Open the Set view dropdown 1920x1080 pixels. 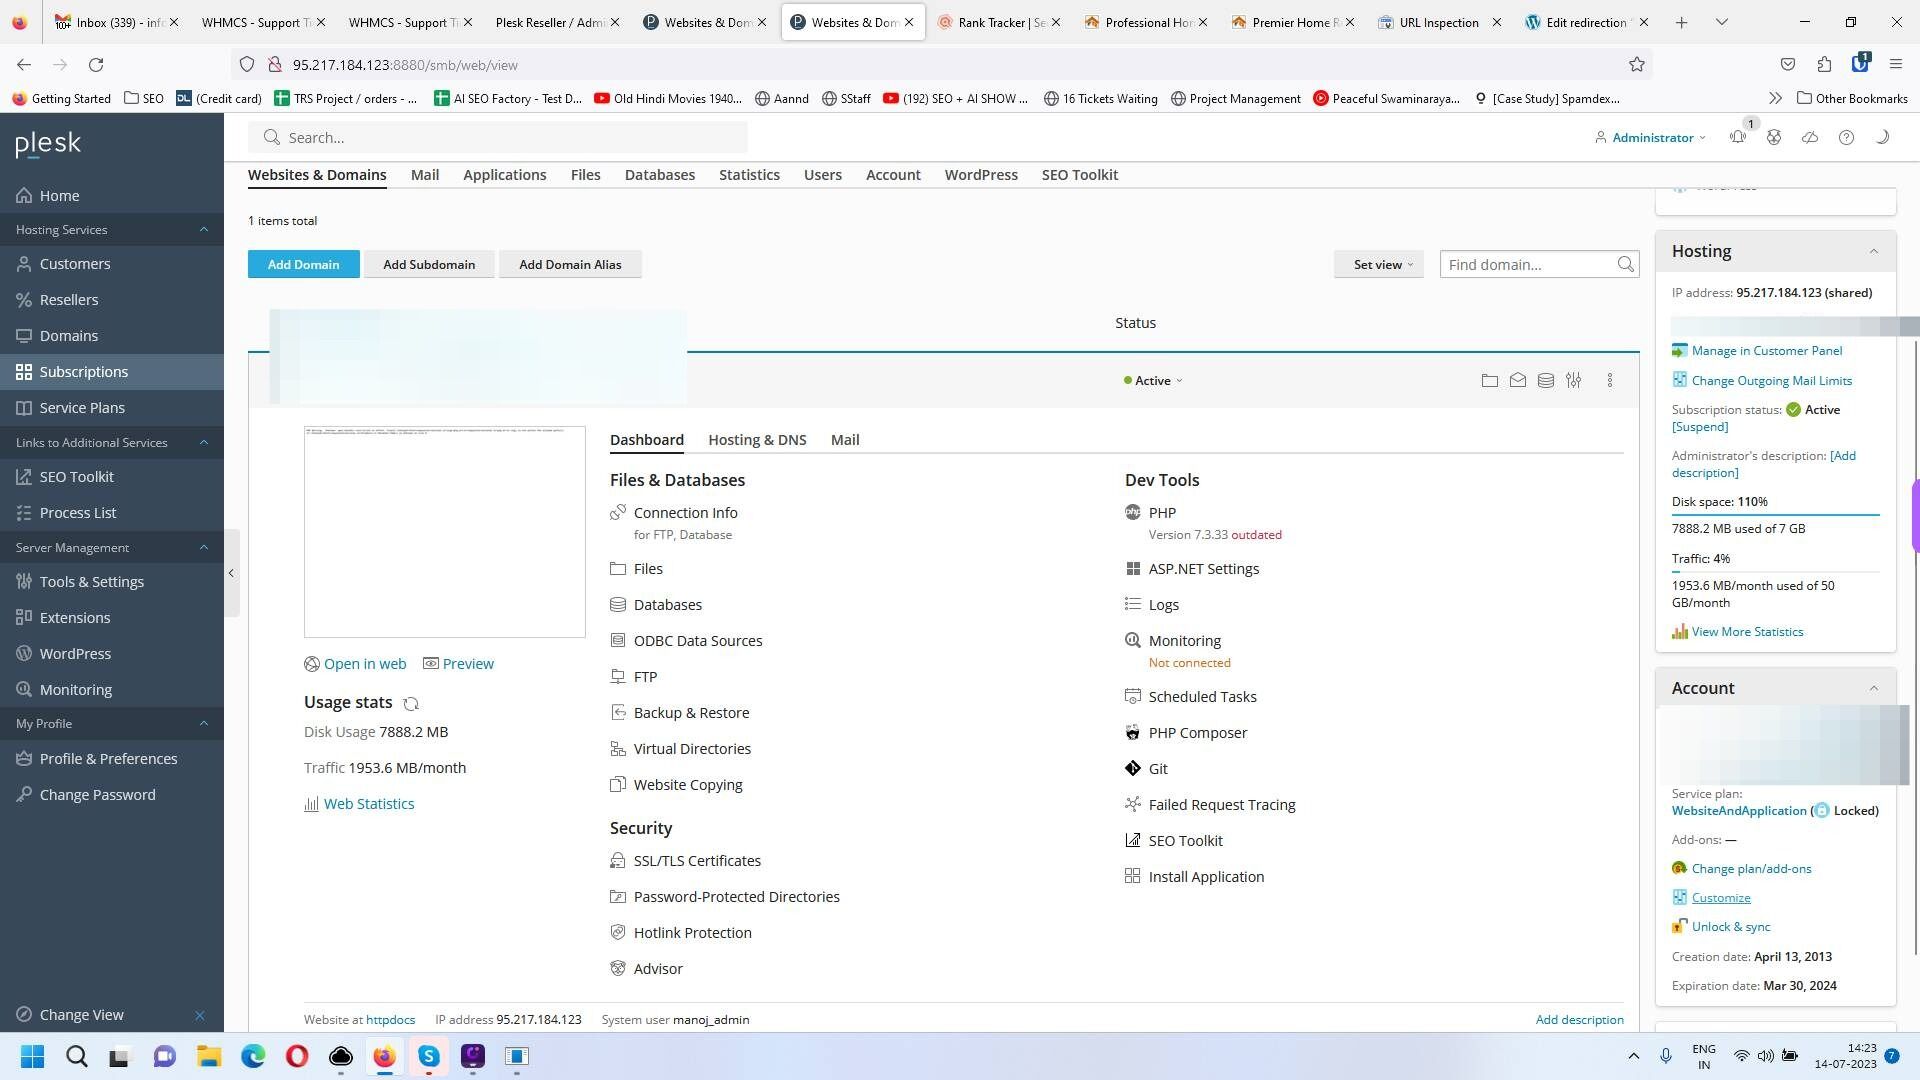pos(1379,264)
